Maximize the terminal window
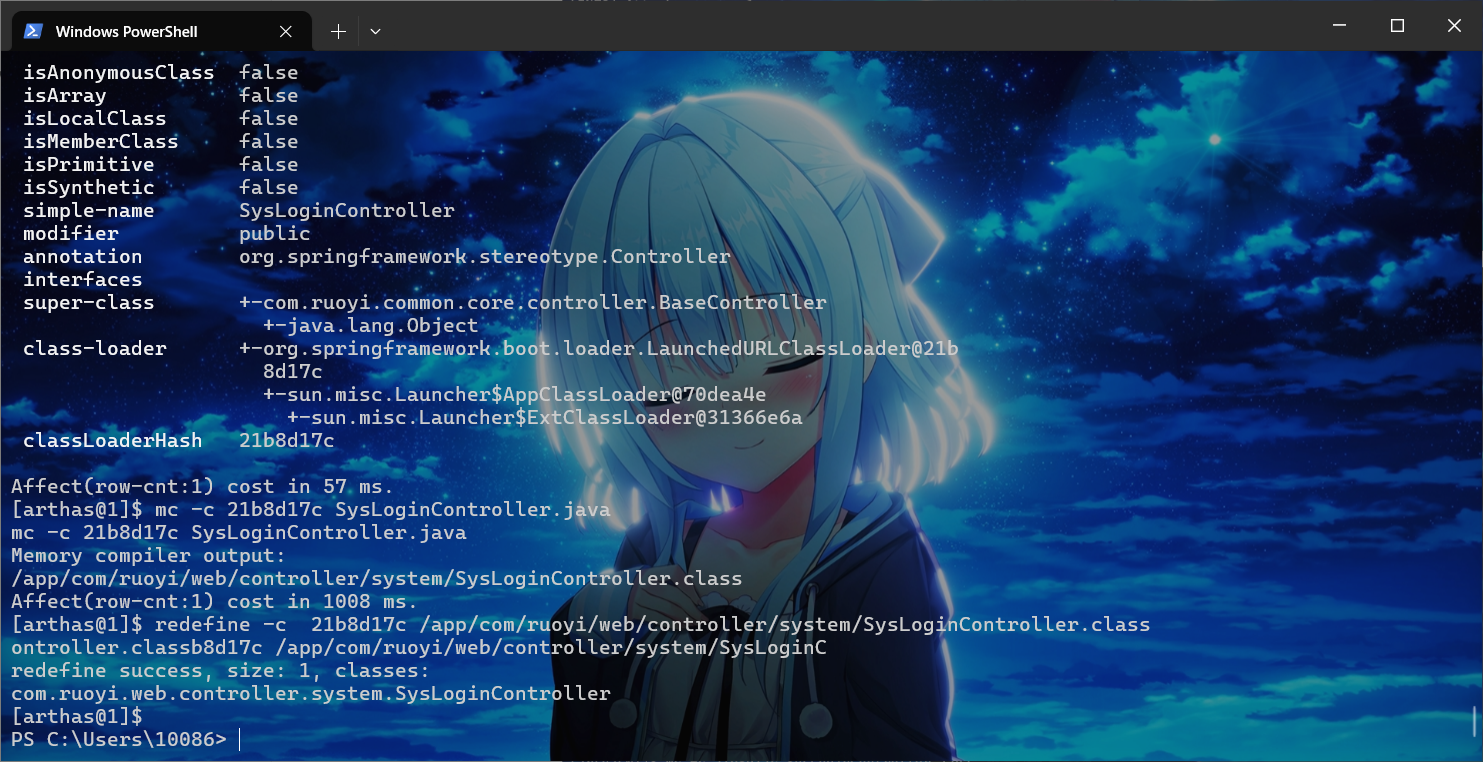This screenshot has width=1483, height=762. [x=1398, y=26]
